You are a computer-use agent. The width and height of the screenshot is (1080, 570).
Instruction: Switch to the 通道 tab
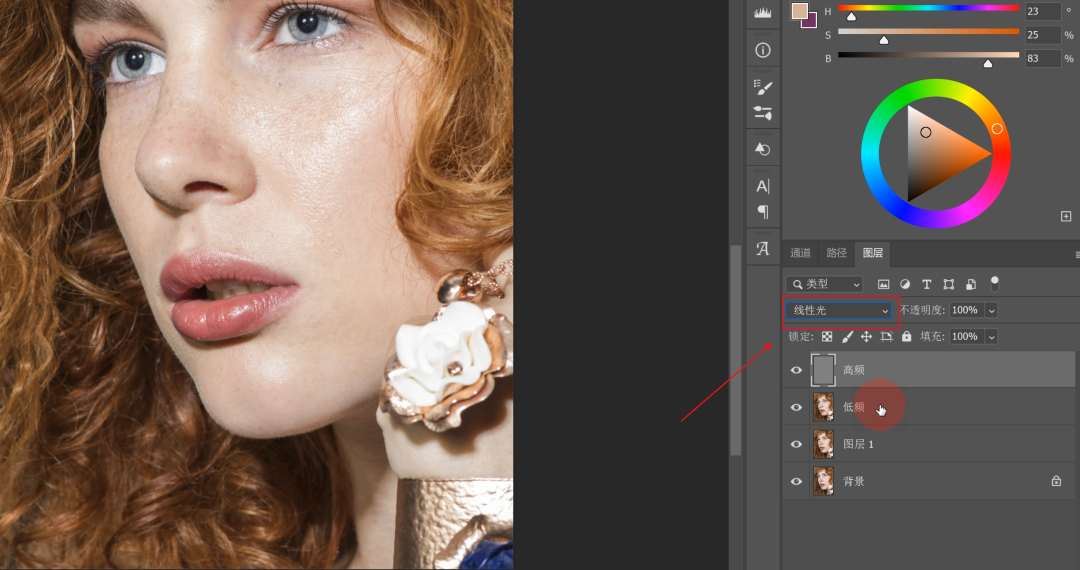tap(800, 253)
